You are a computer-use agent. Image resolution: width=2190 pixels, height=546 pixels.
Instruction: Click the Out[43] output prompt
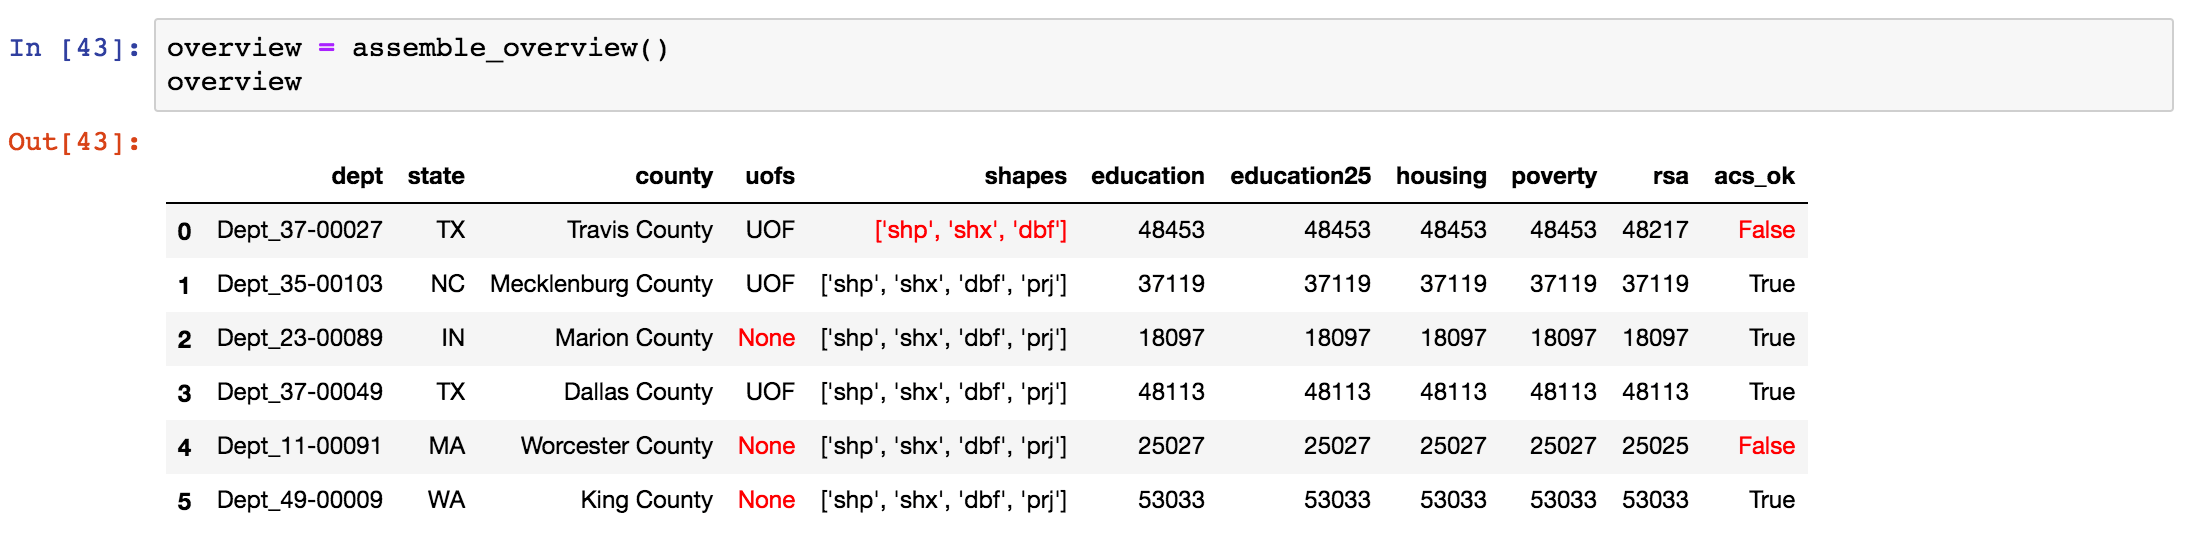pyautogui.click(x=75, y=142)
